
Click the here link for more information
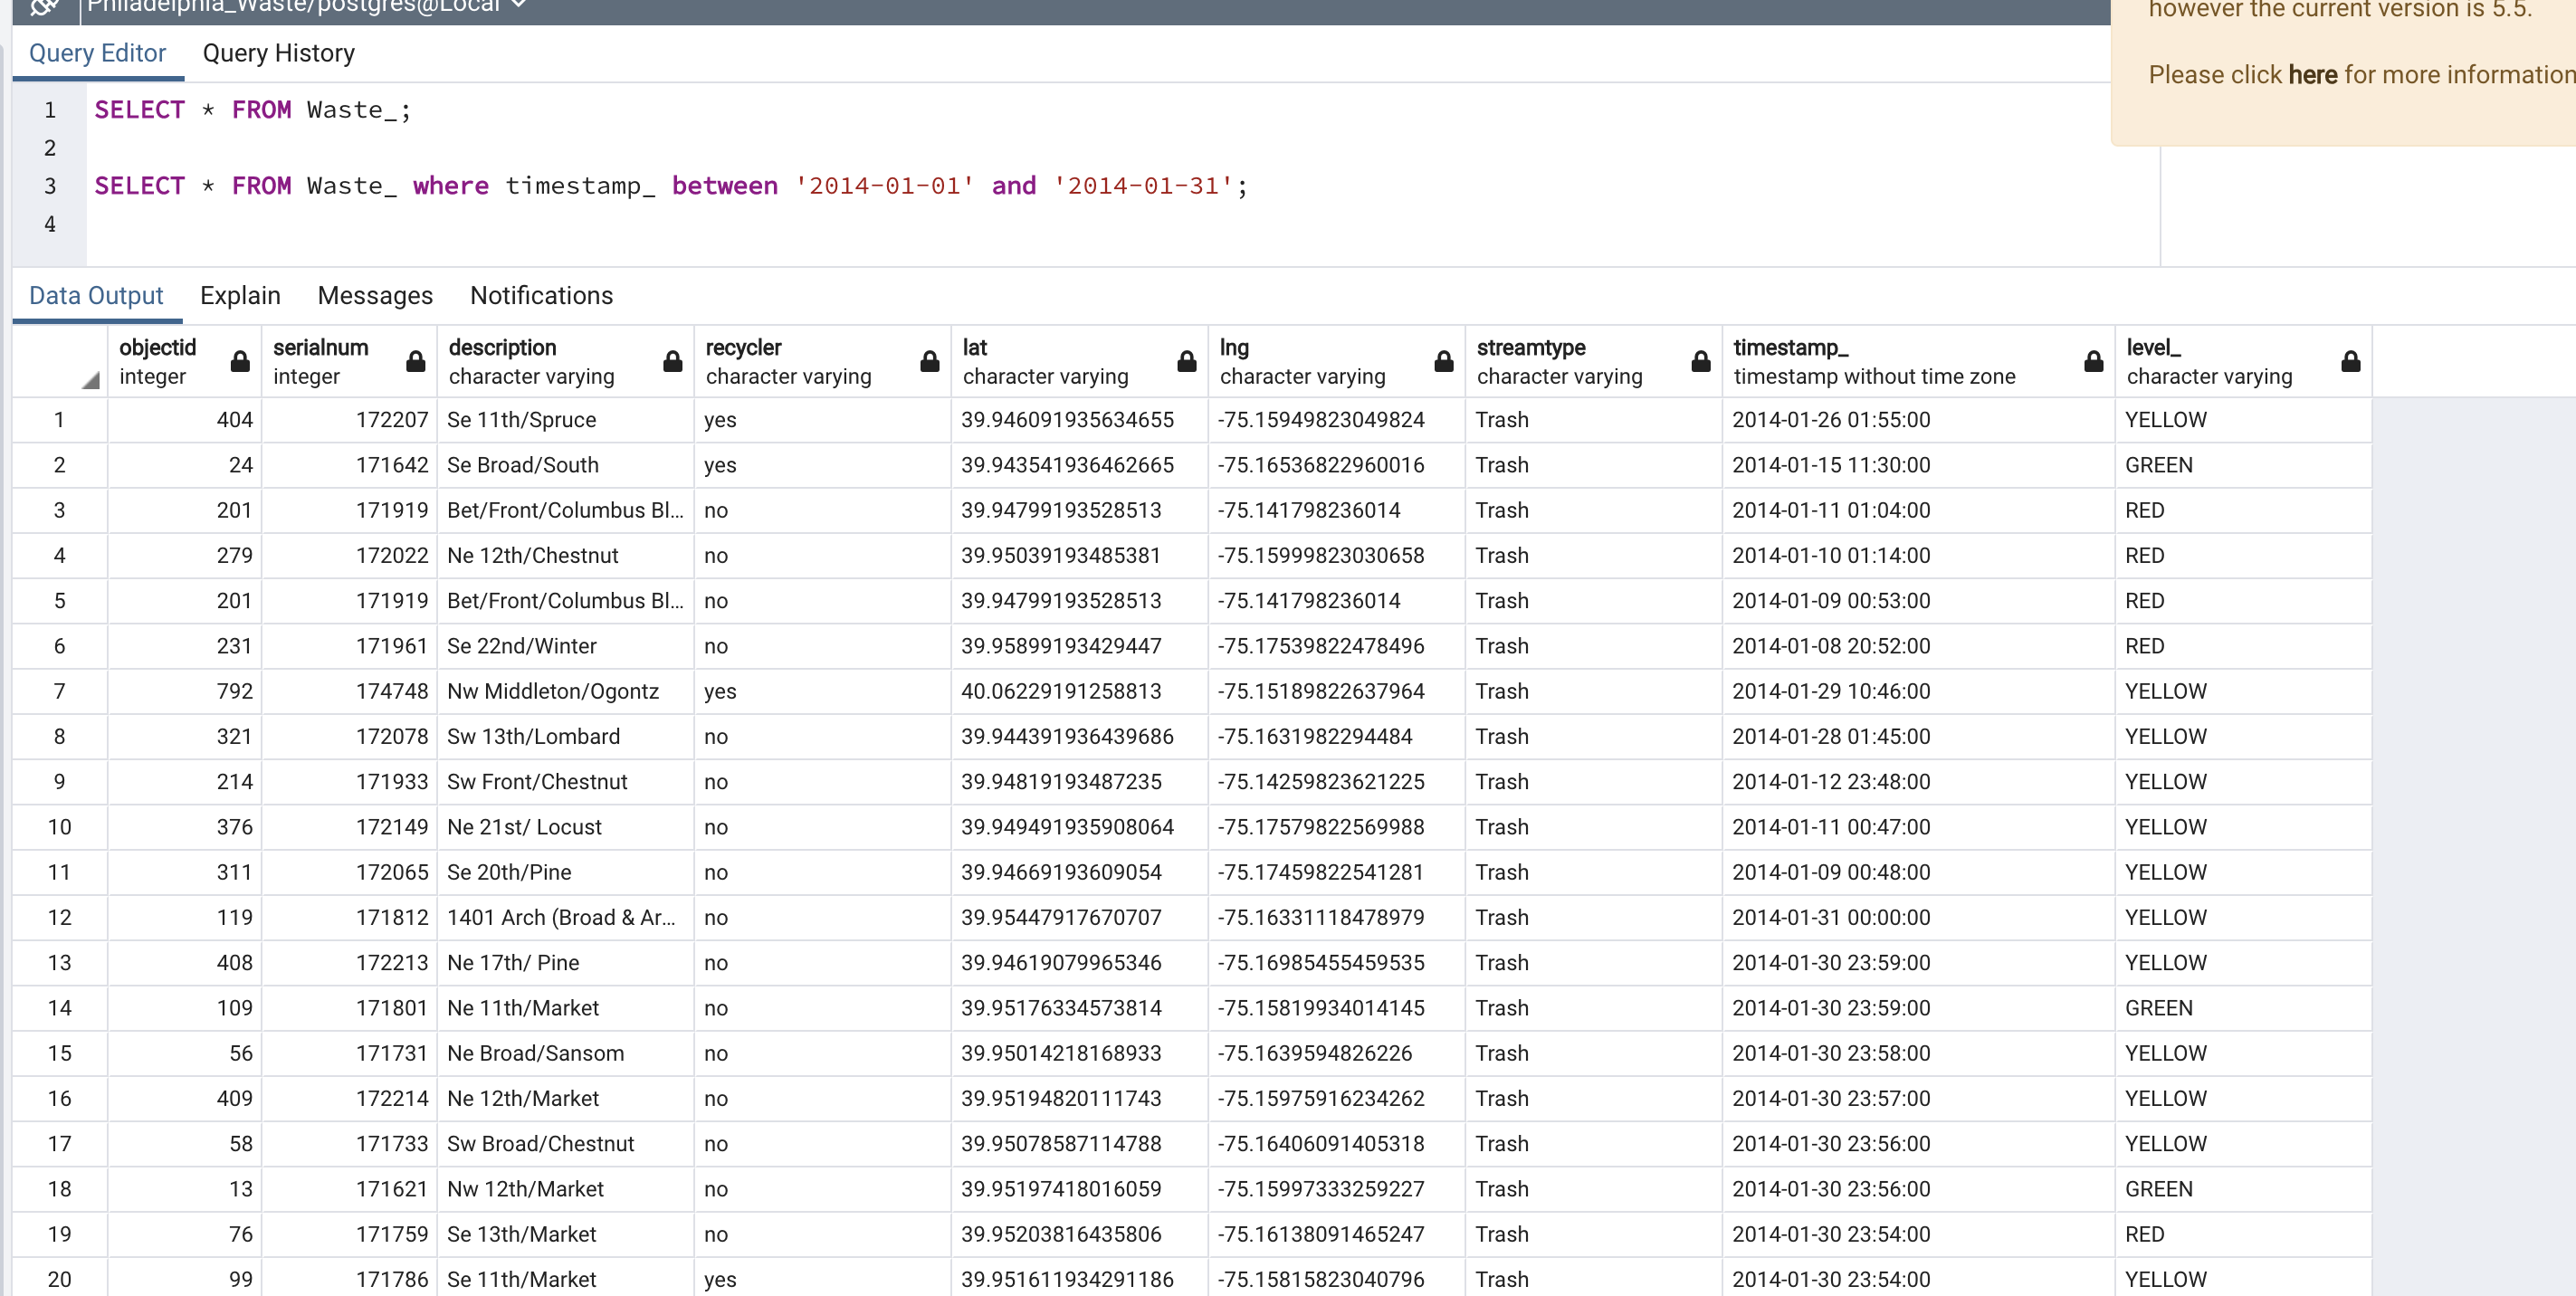2312,74
